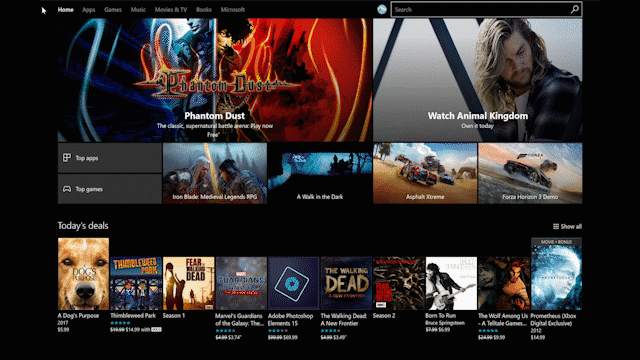Open the Top games list
The width and height of the screenshot is (640, 360).
point(109,189)
